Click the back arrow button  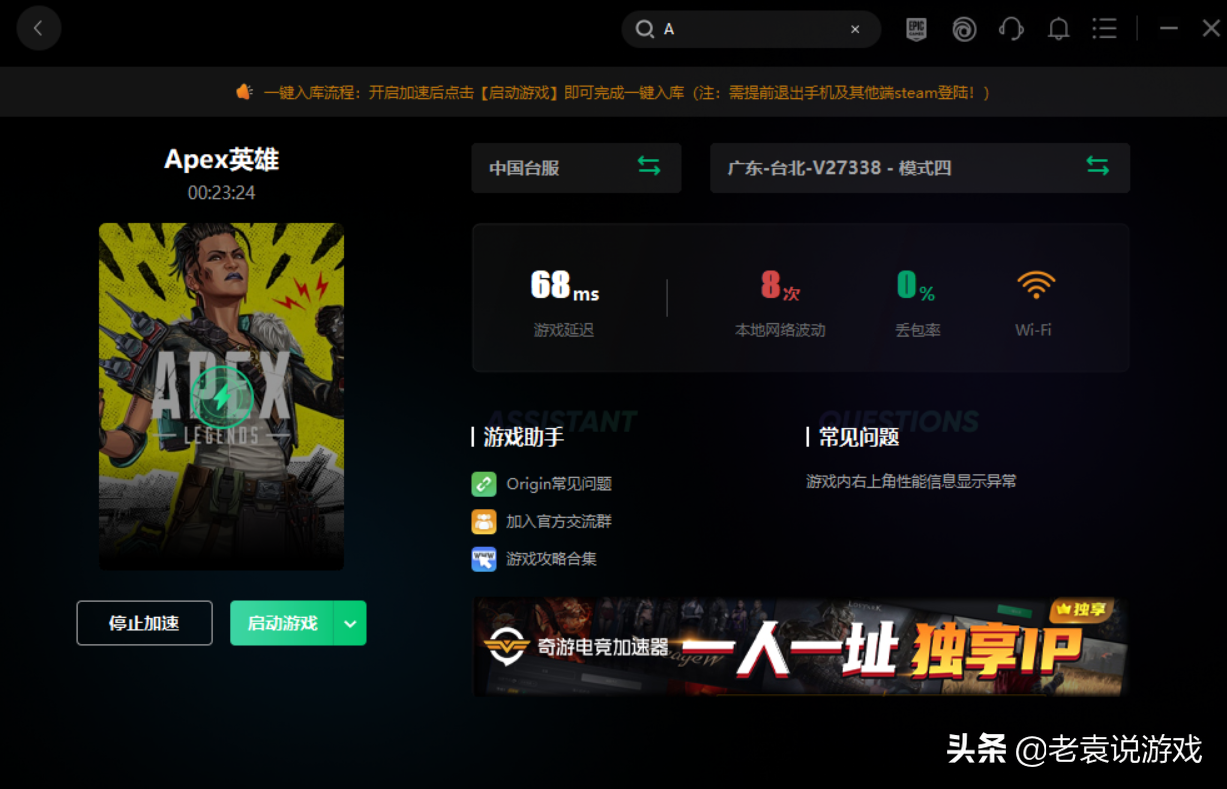point(38,29)
